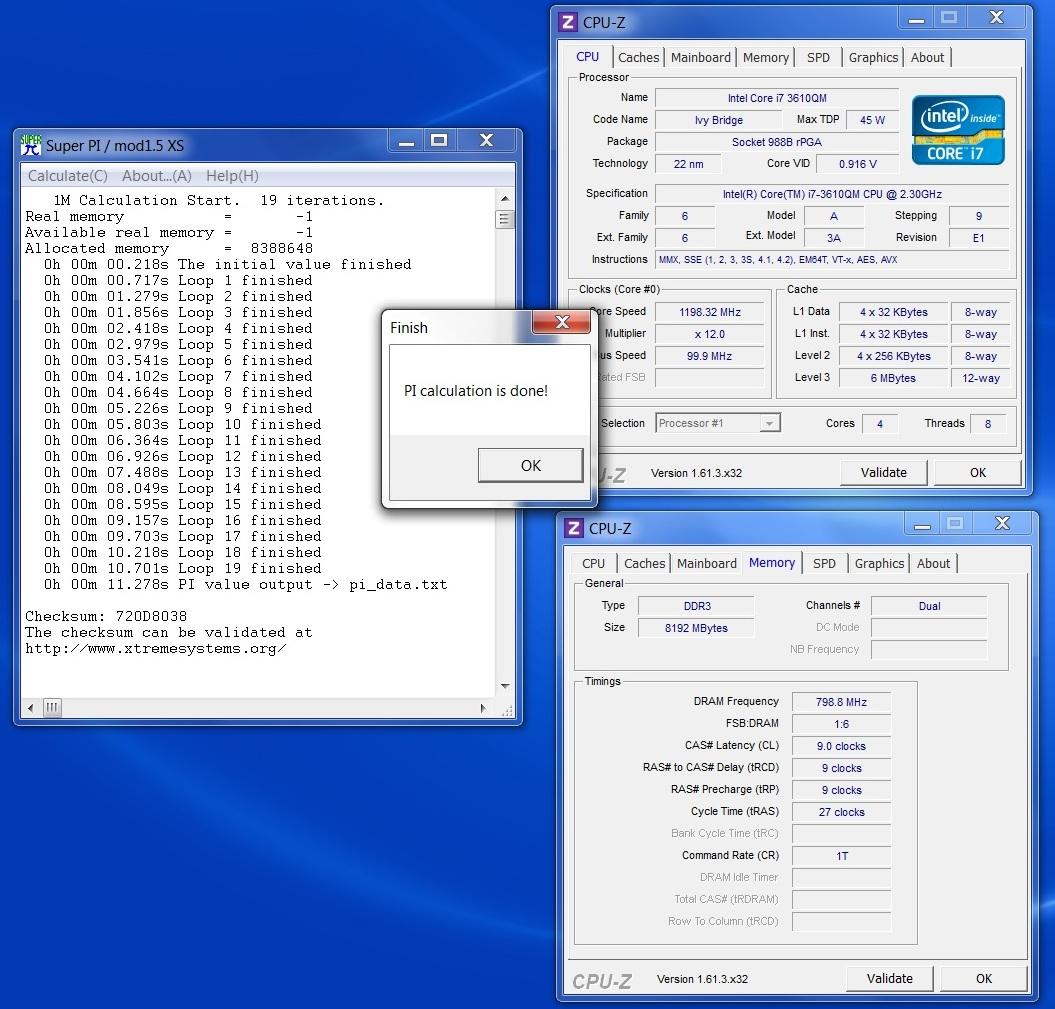The image size is (1055, 1009).
Task: Switch to Memory tab in top CPU-Z window
Action: 766,57
